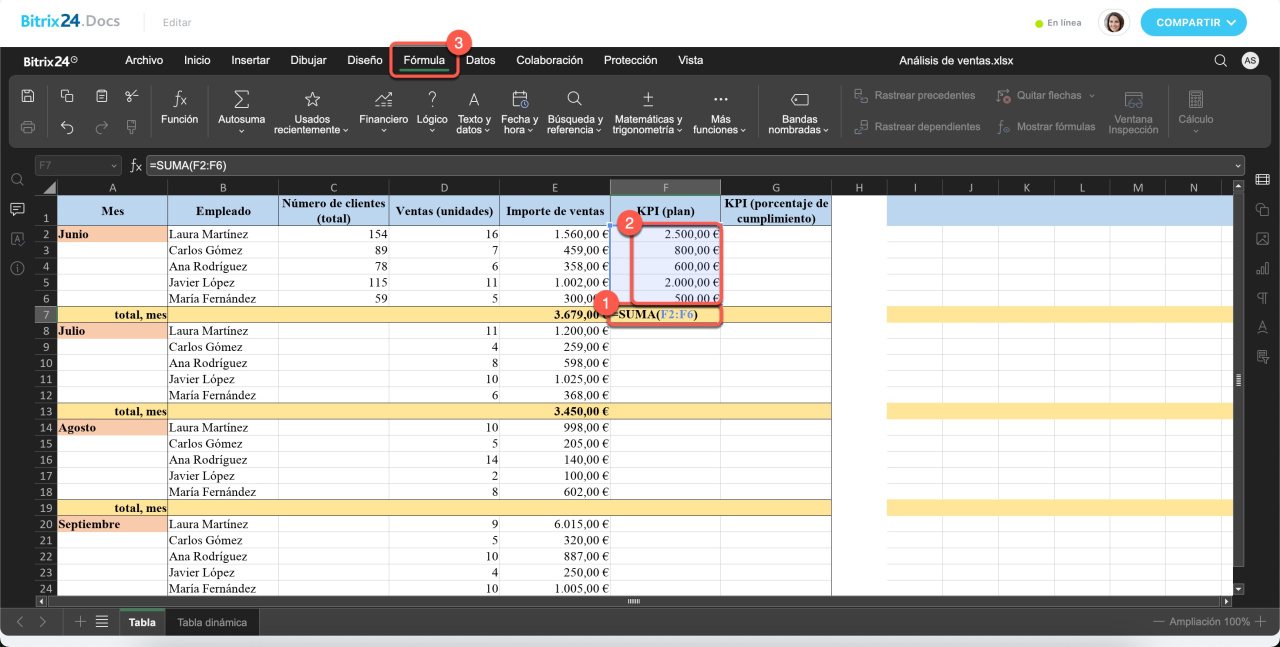The image size is (1280, 647).
Task: Open comments icon in left sidebar
Action: point(17,209)
